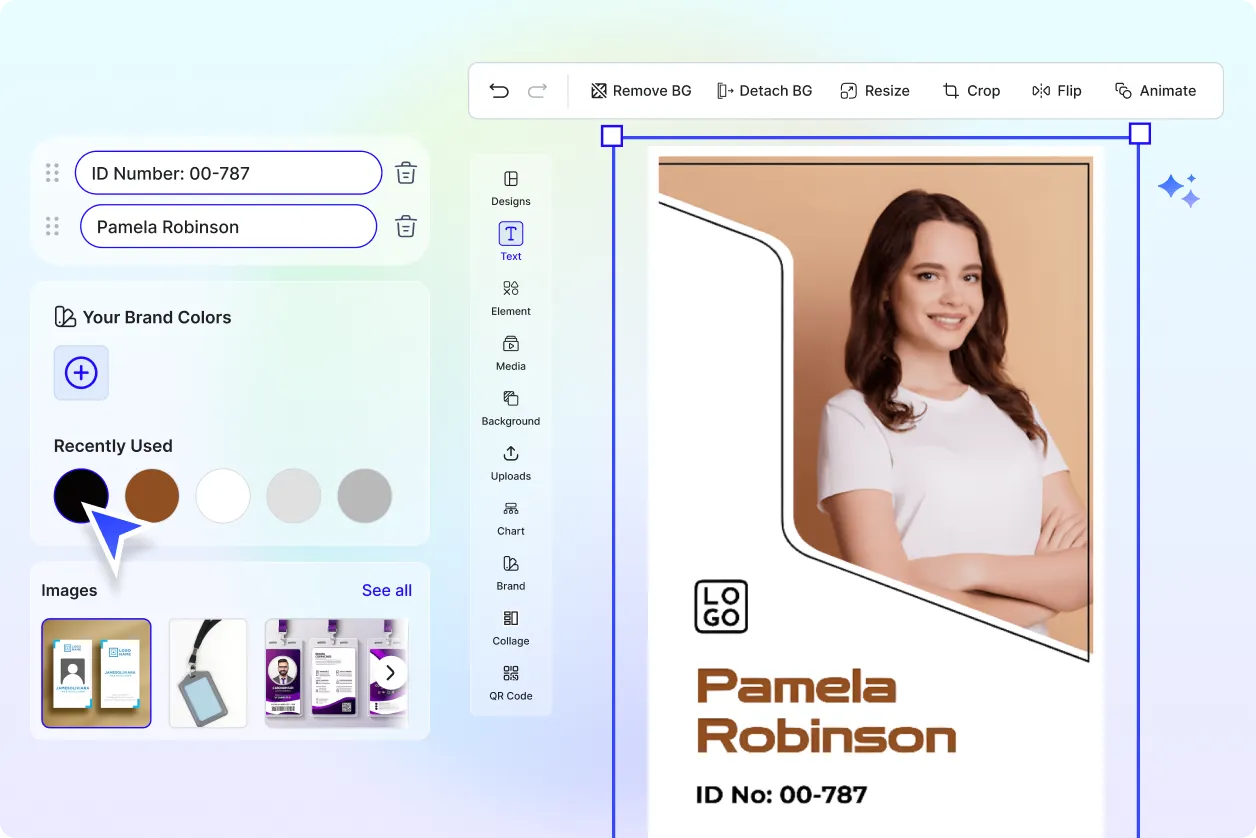
Task: Open the Animate options
Action: pos(1156,90)
